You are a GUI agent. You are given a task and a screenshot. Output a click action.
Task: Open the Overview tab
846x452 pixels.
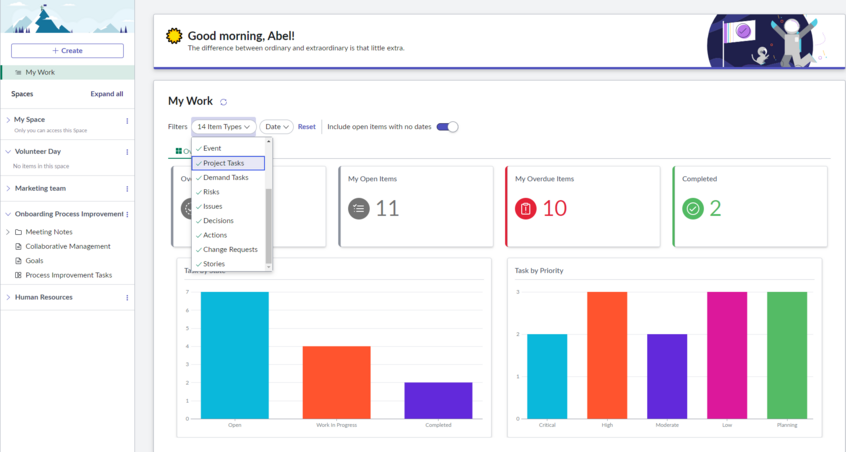[x=182, y=151]
